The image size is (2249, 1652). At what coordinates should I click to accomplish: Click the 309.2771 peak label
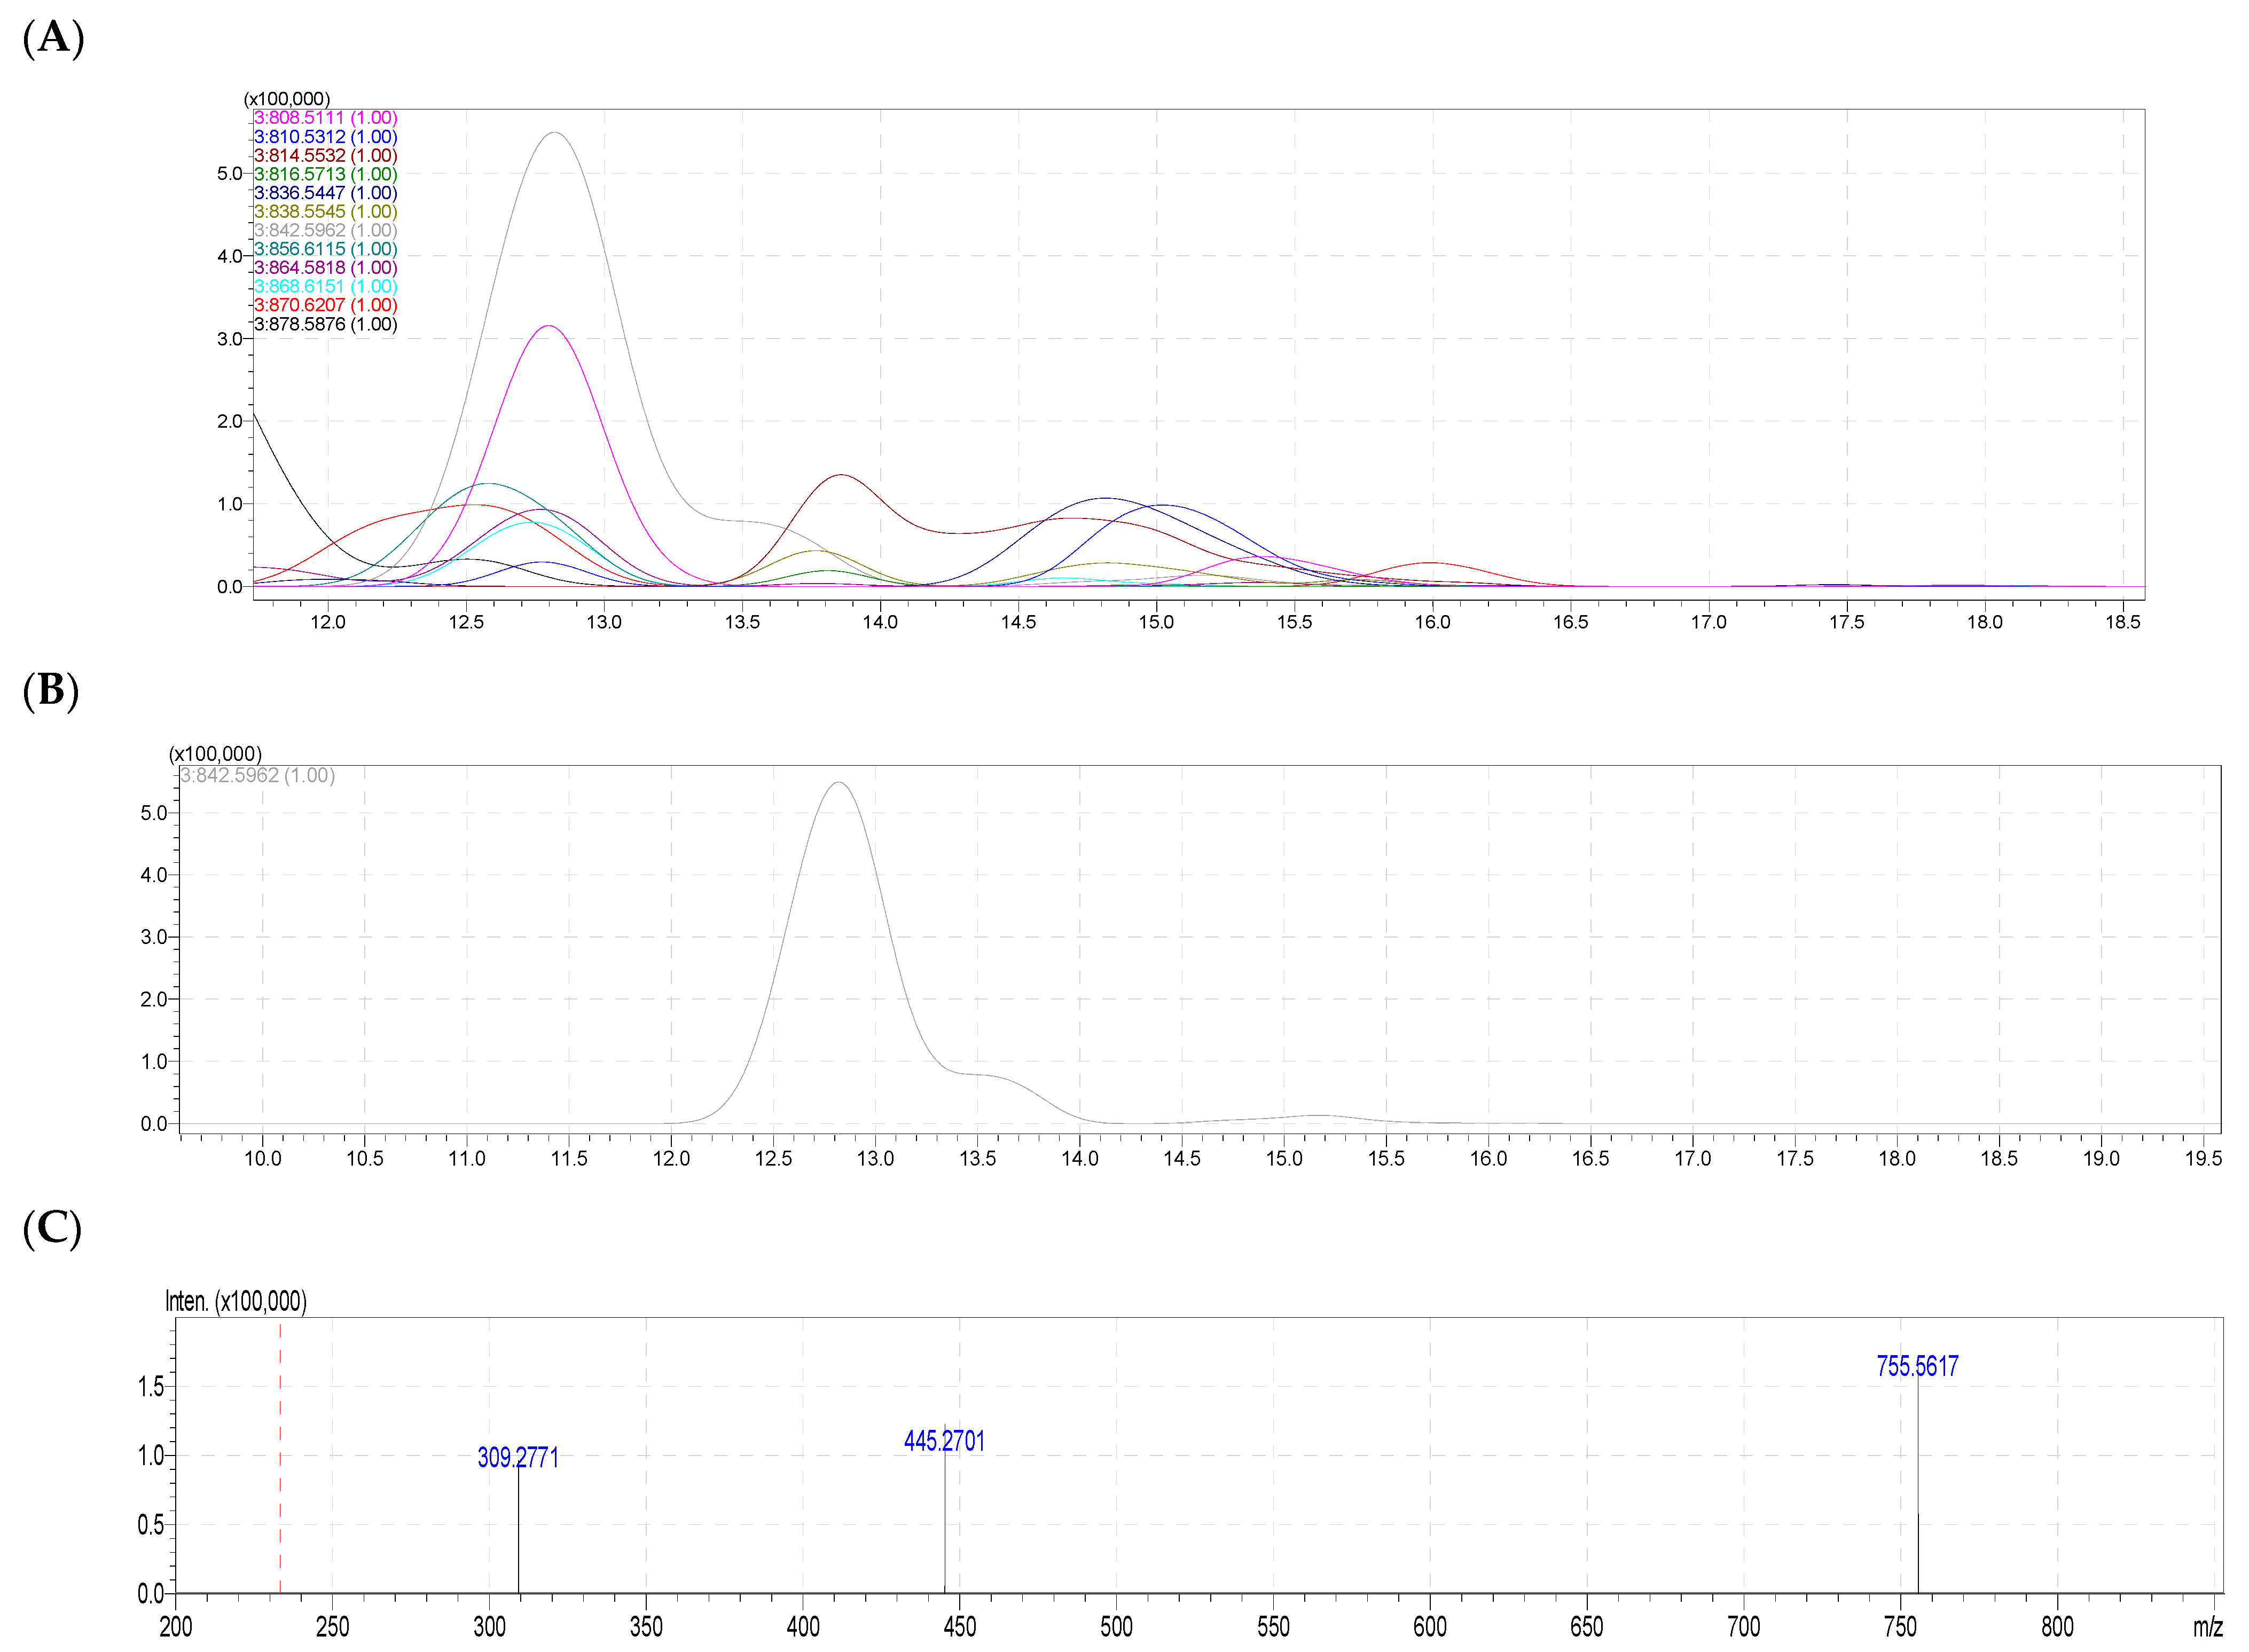518,1457
